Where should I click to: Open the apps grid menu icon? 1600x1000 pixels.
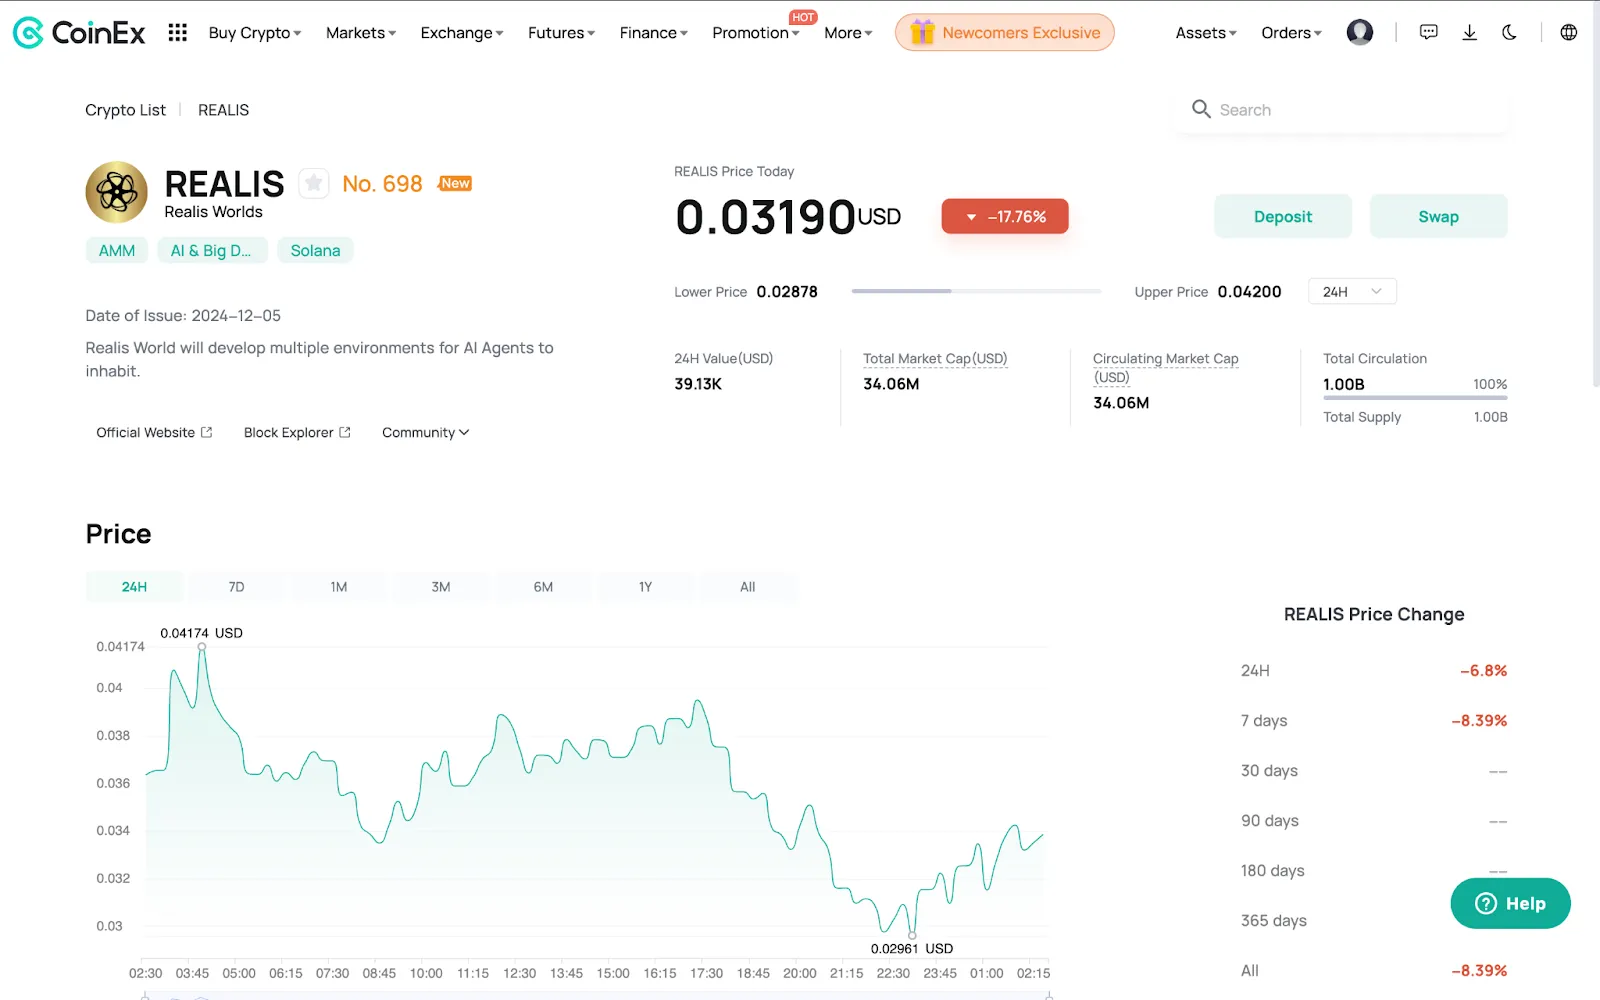click(178, 33)
